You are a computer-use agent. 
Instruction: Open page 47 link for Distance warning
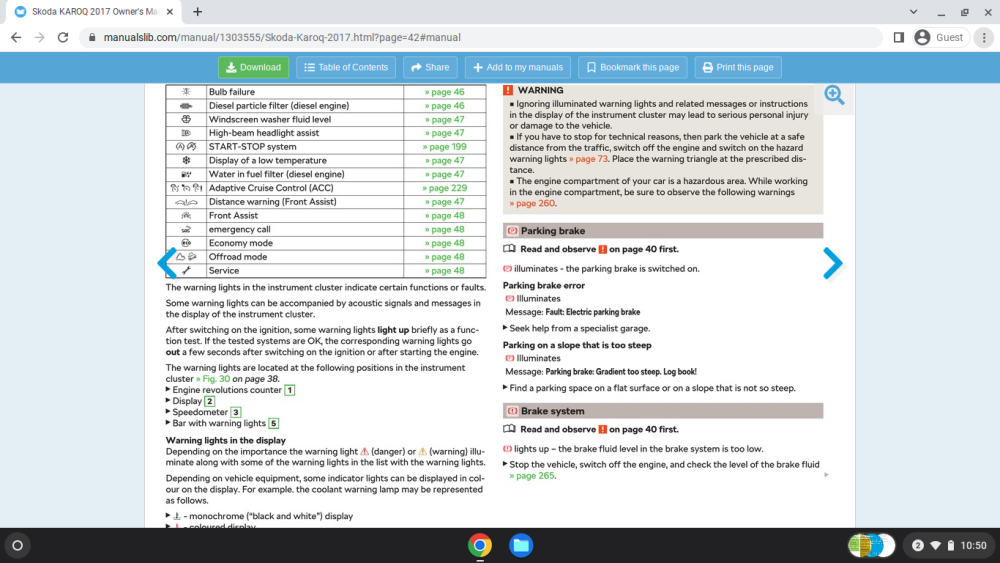445,201
